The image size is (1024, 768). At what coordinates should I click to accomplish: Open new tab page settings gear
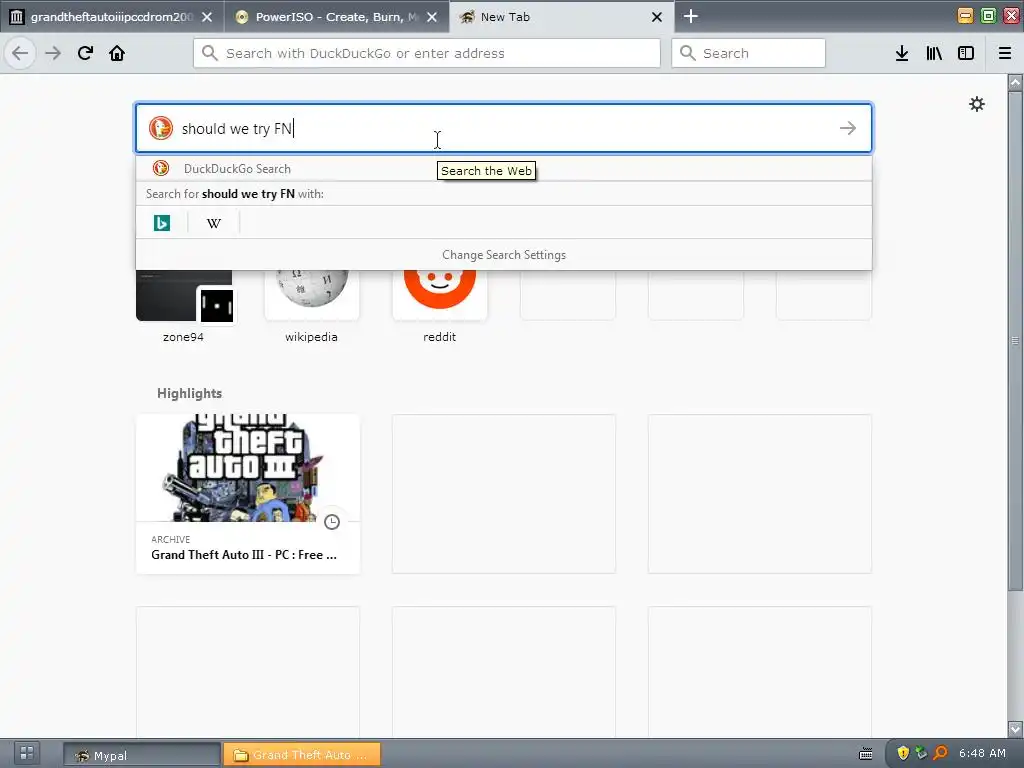(x=977, y=104)
